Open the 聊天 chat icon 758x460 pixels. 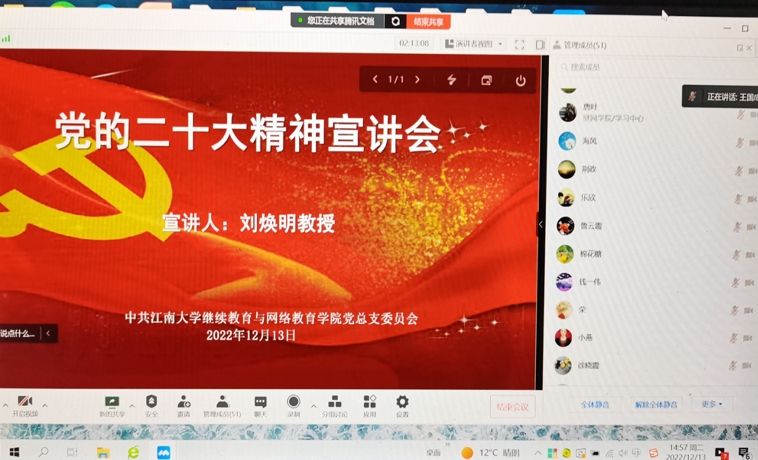point(260,404)
